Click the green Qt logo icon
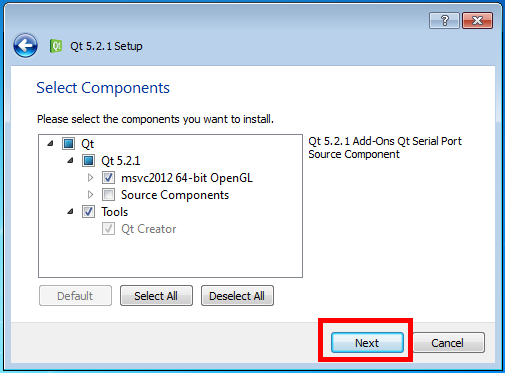505x373 pixels. coord(56,46)
